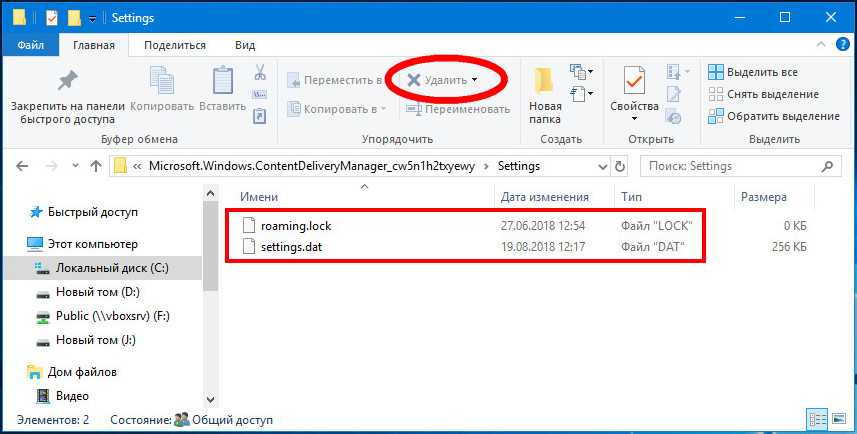
Task: Open the Customize Quick Access Toolbar dropdown
Action: coord(92,19)
